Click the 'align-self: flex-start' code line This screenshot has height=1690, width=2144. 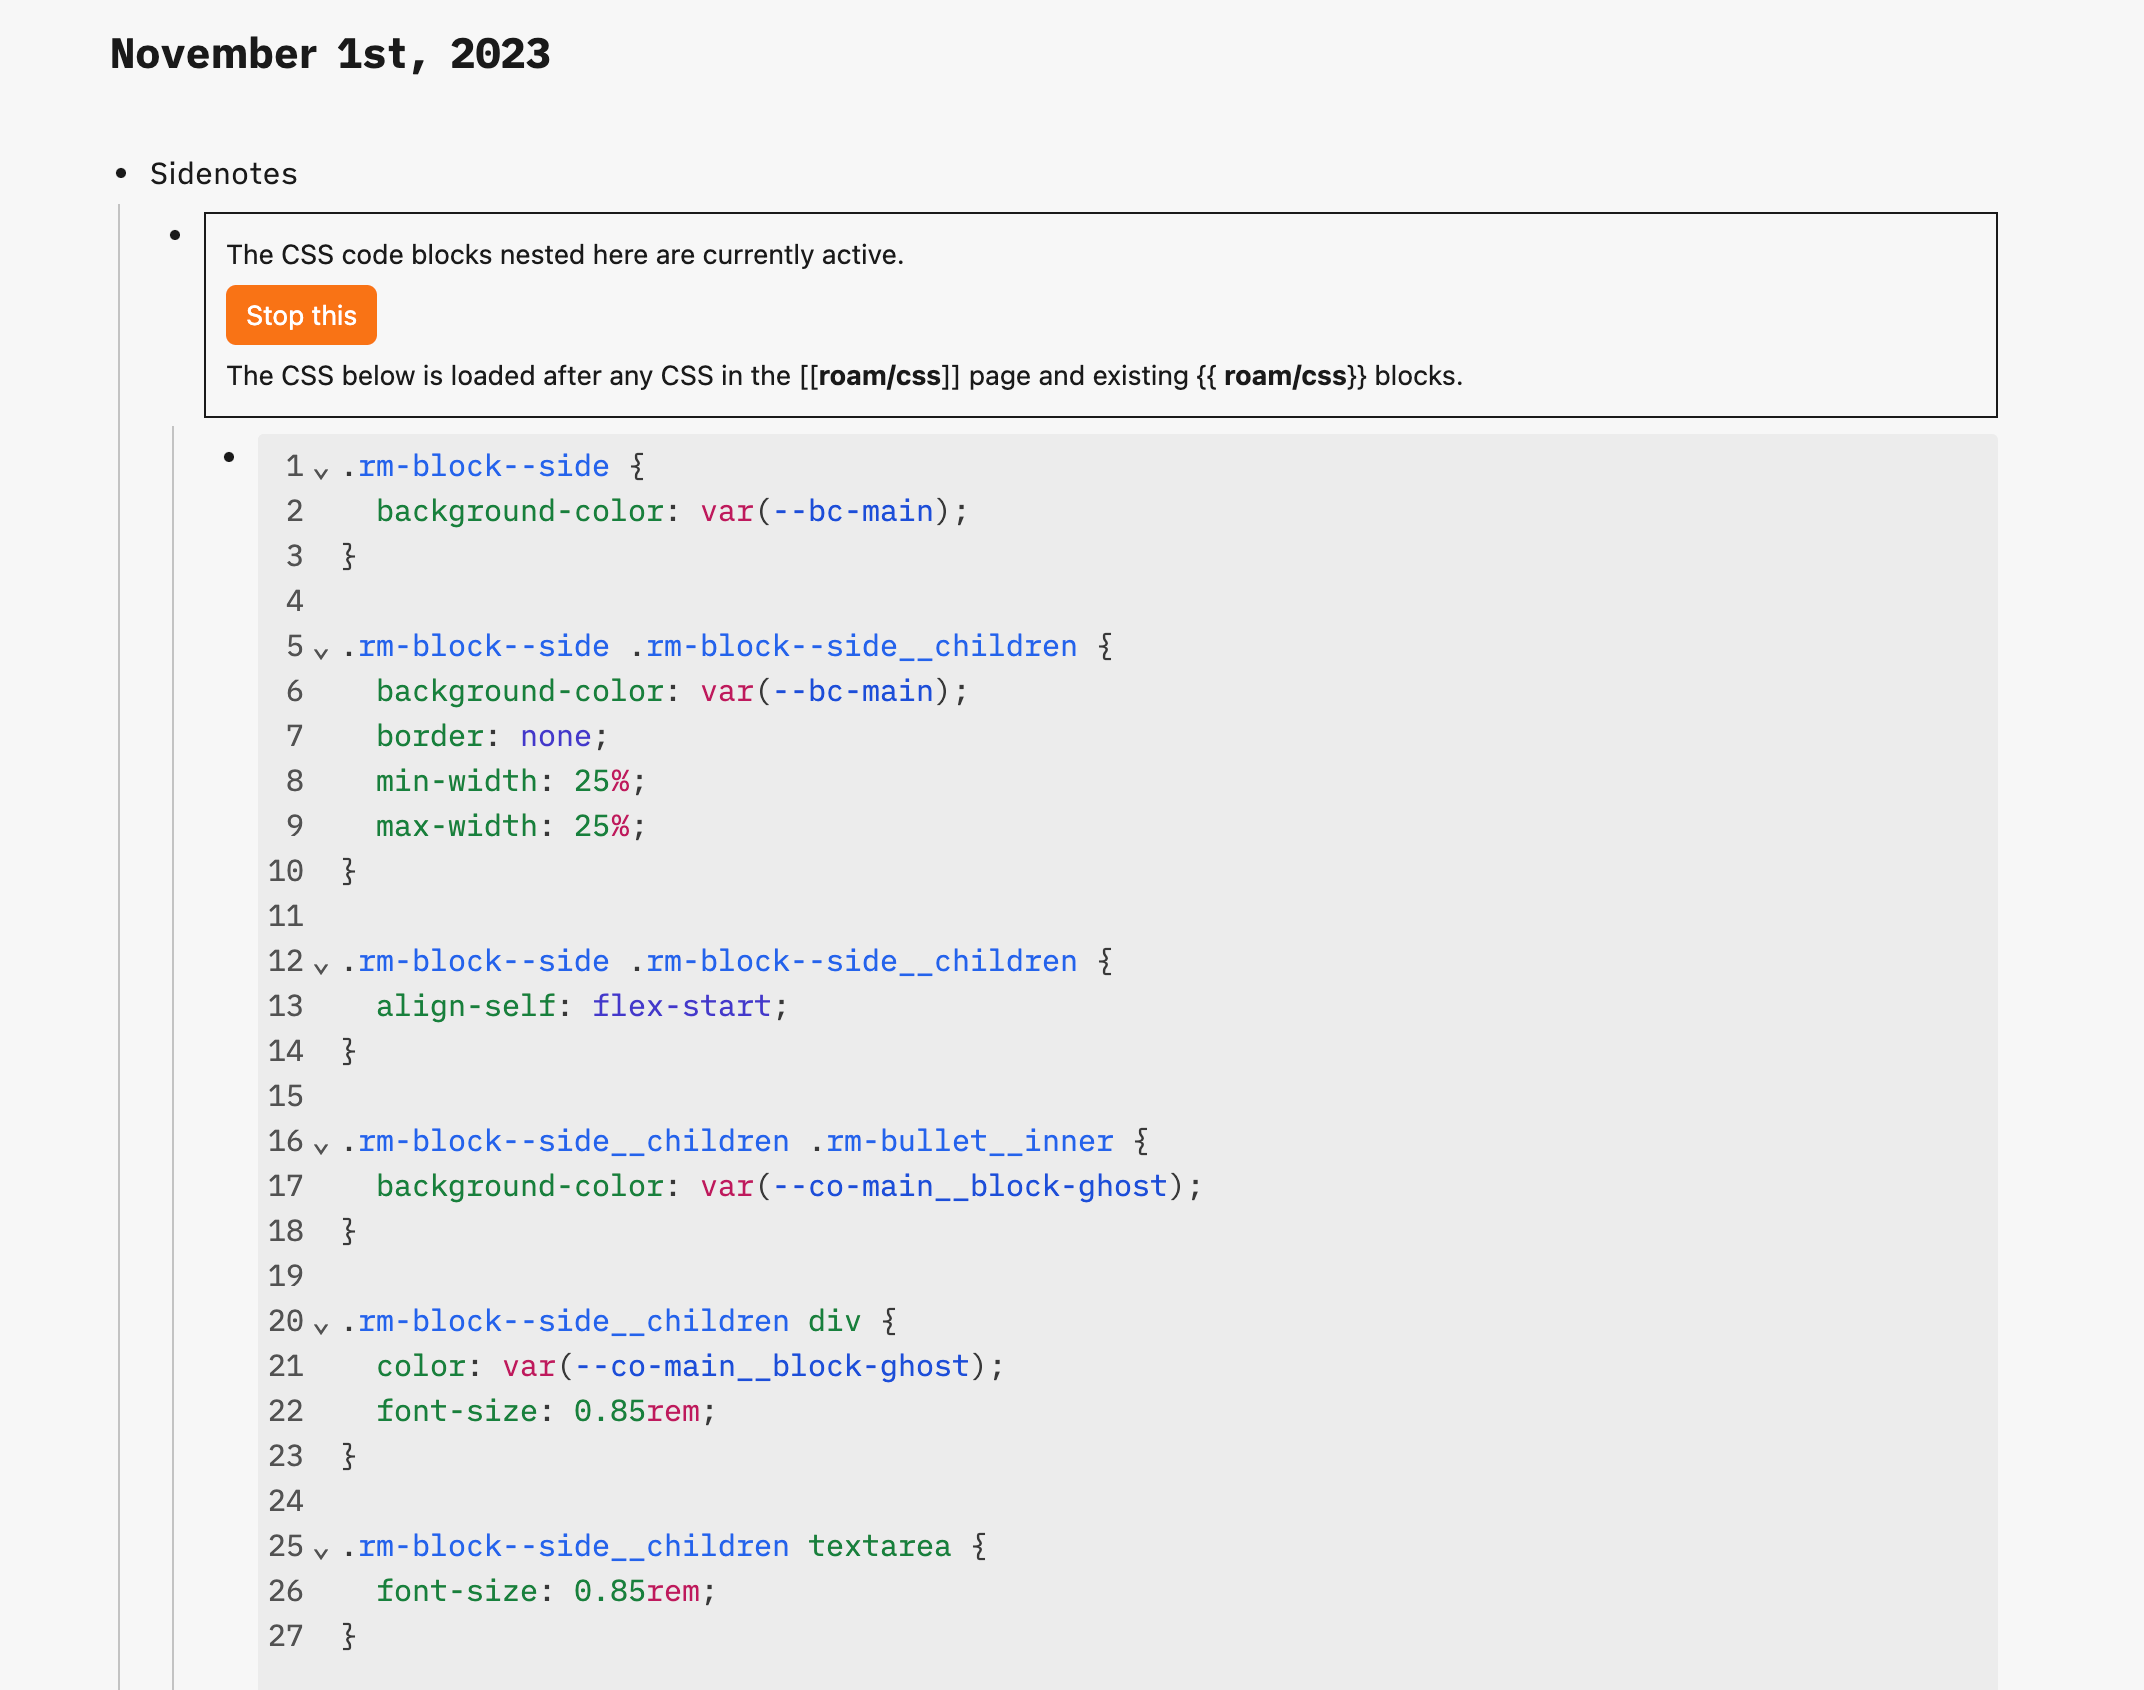[x=581, y=1006]
